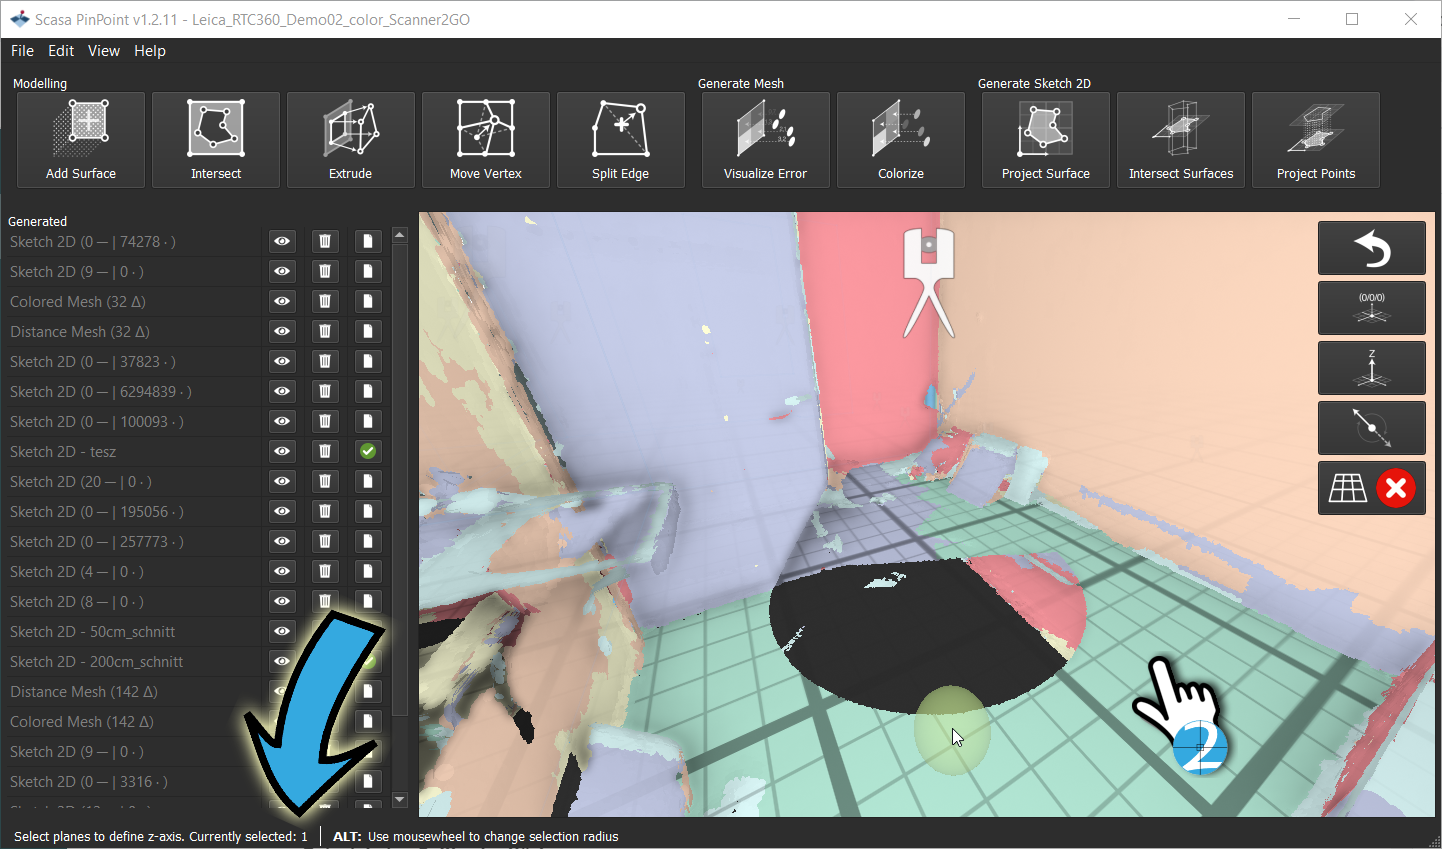Select the Intersect Surfaces tool
Viewport: 1442px width, 849px height.
point(1181,140)
